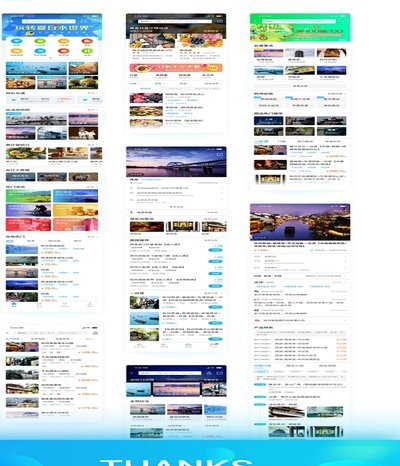Open the bridge at dusk banner photo
Screen dimensions: 400x466
point(176,162)
